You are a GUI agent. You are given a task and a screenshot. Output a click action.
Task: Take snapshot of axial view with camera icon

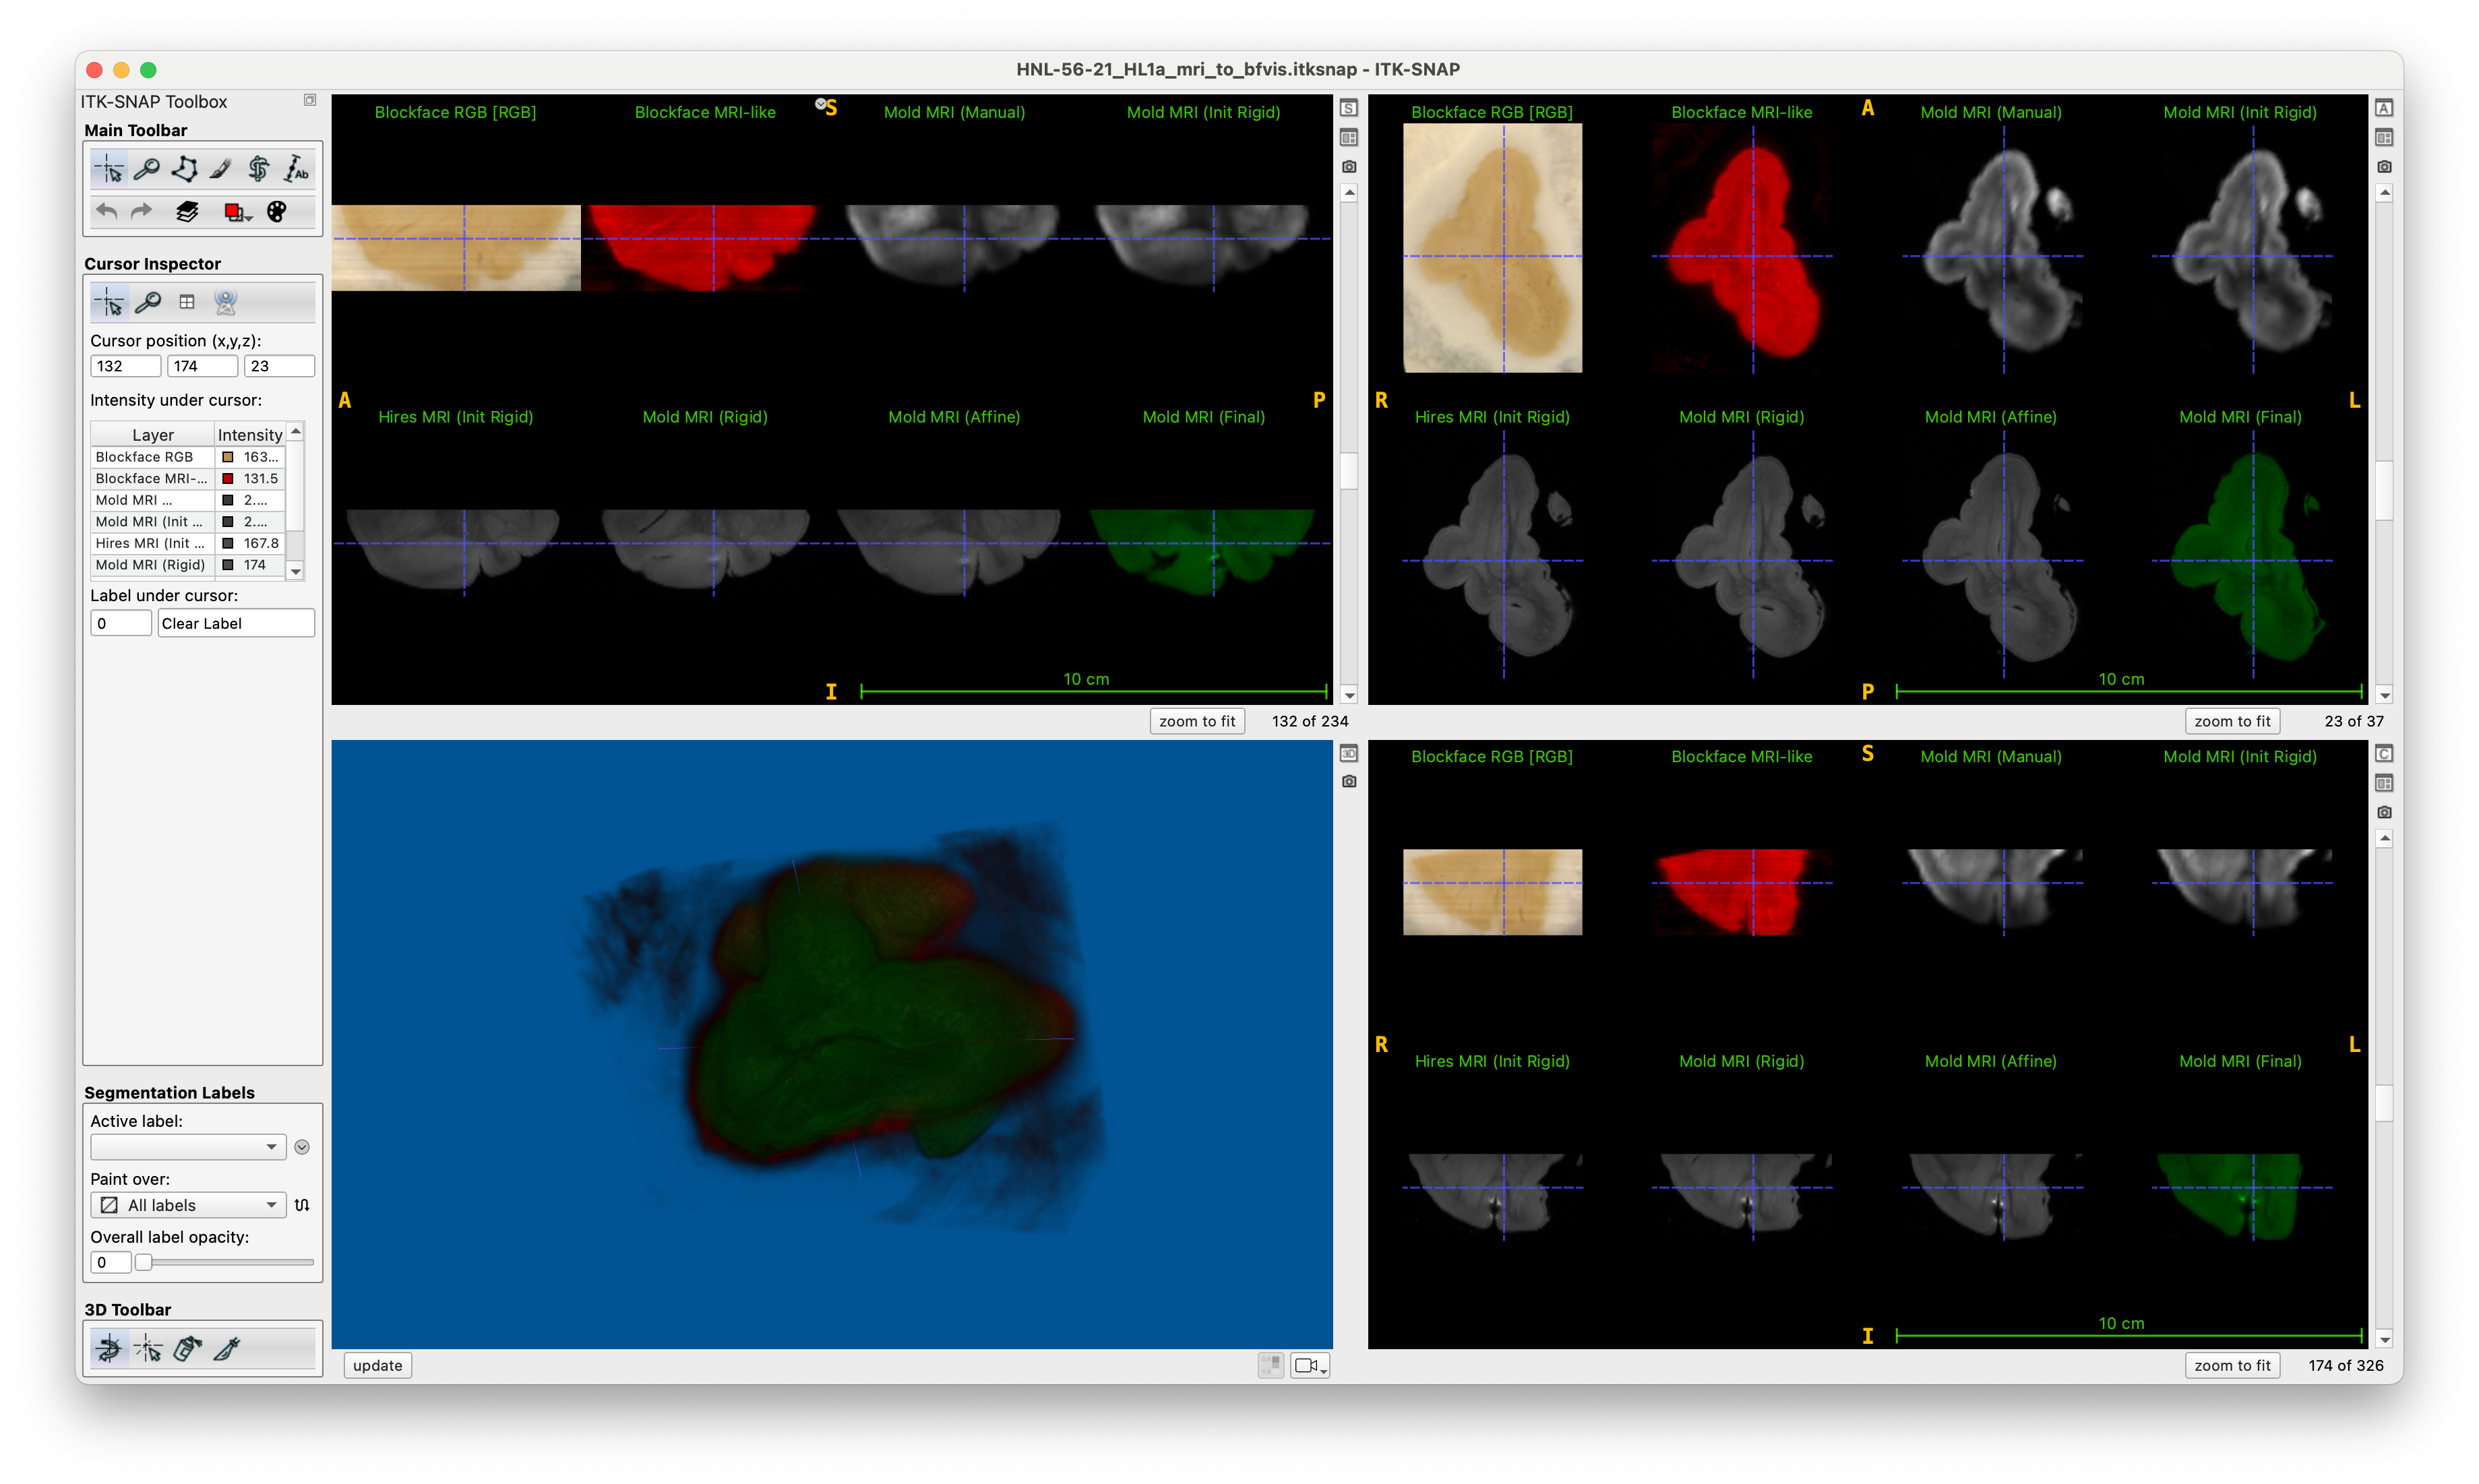click(2384, 167)
